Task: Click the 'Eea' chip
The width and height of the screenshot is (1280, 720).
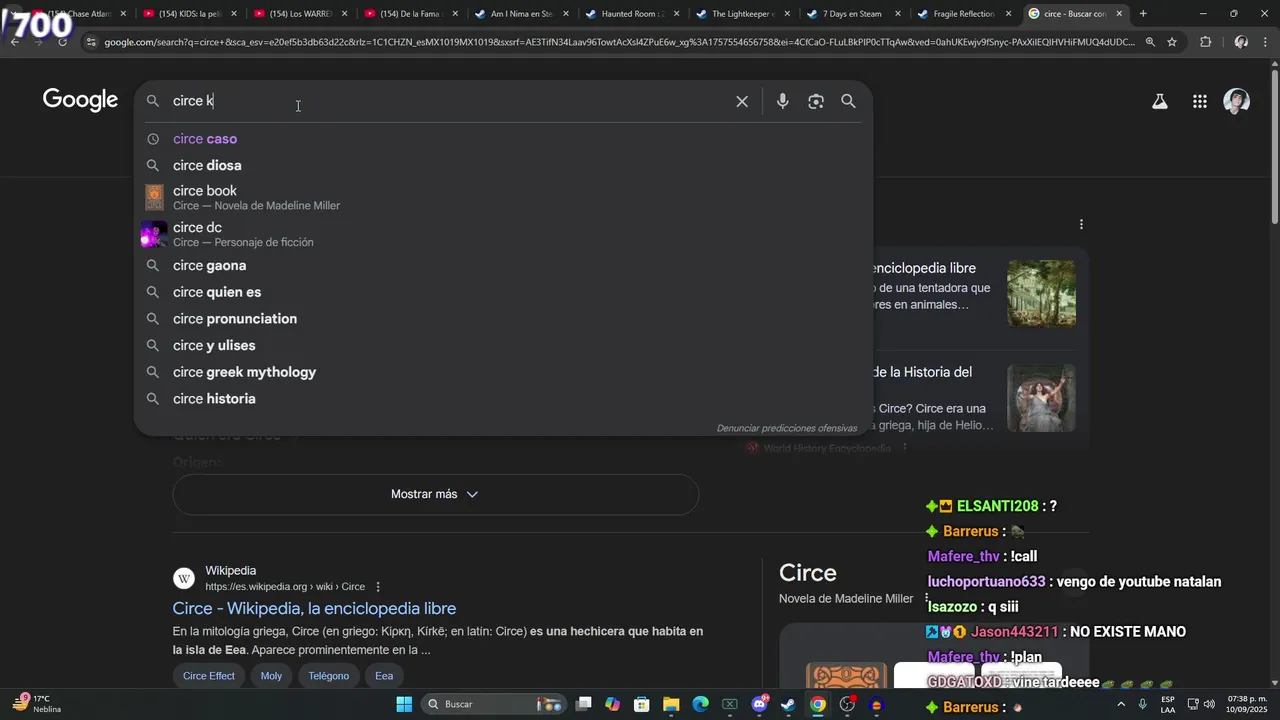Action: tap(384, 676)
